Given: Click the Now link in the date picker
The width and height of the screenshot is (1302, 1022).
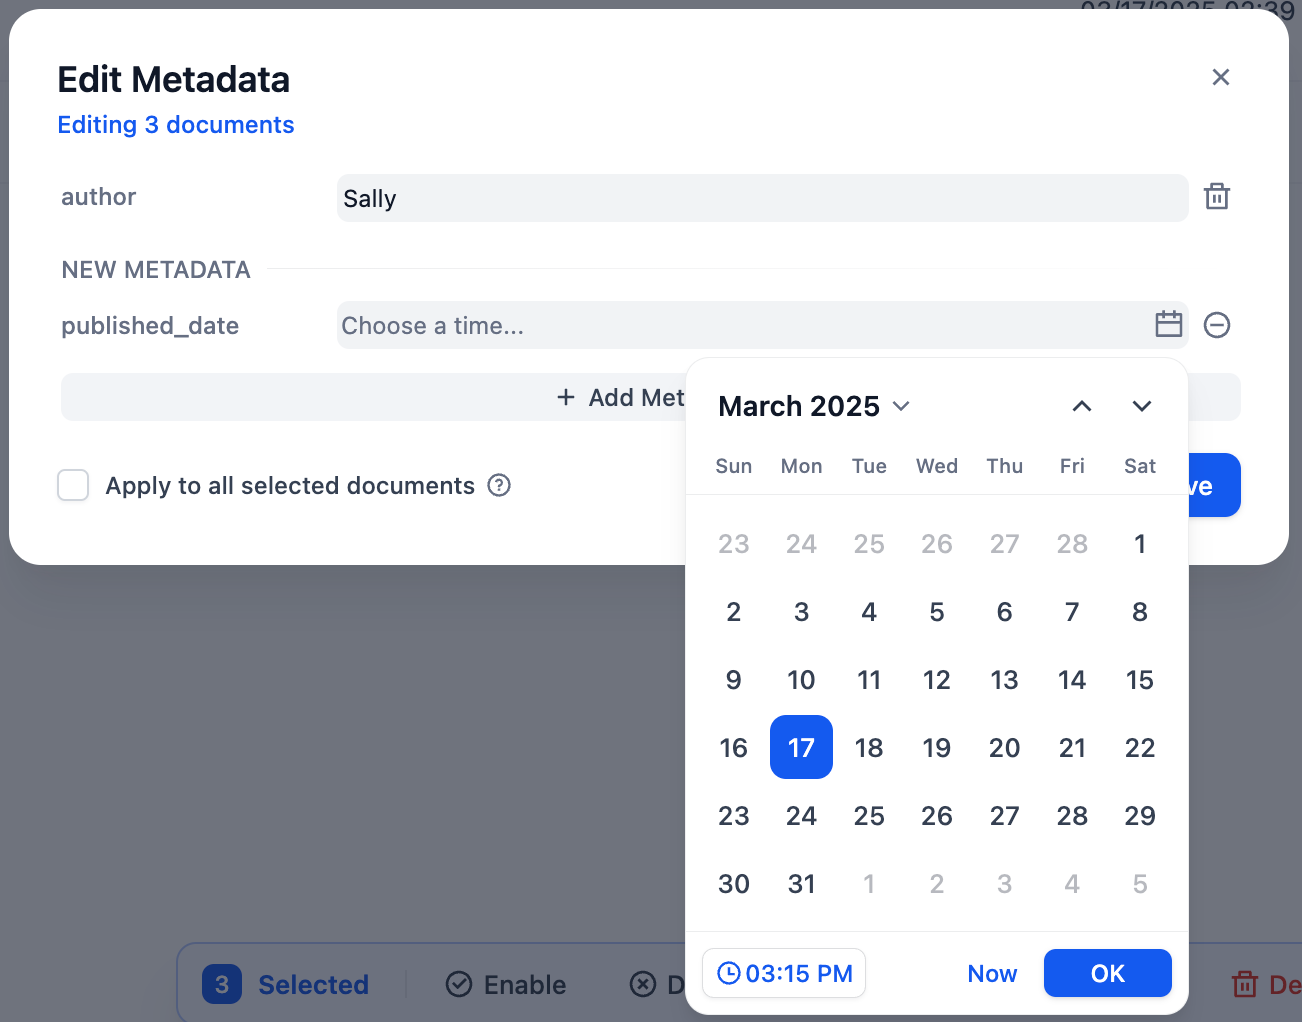Looking at the screenshot, I should pos(991,973).
